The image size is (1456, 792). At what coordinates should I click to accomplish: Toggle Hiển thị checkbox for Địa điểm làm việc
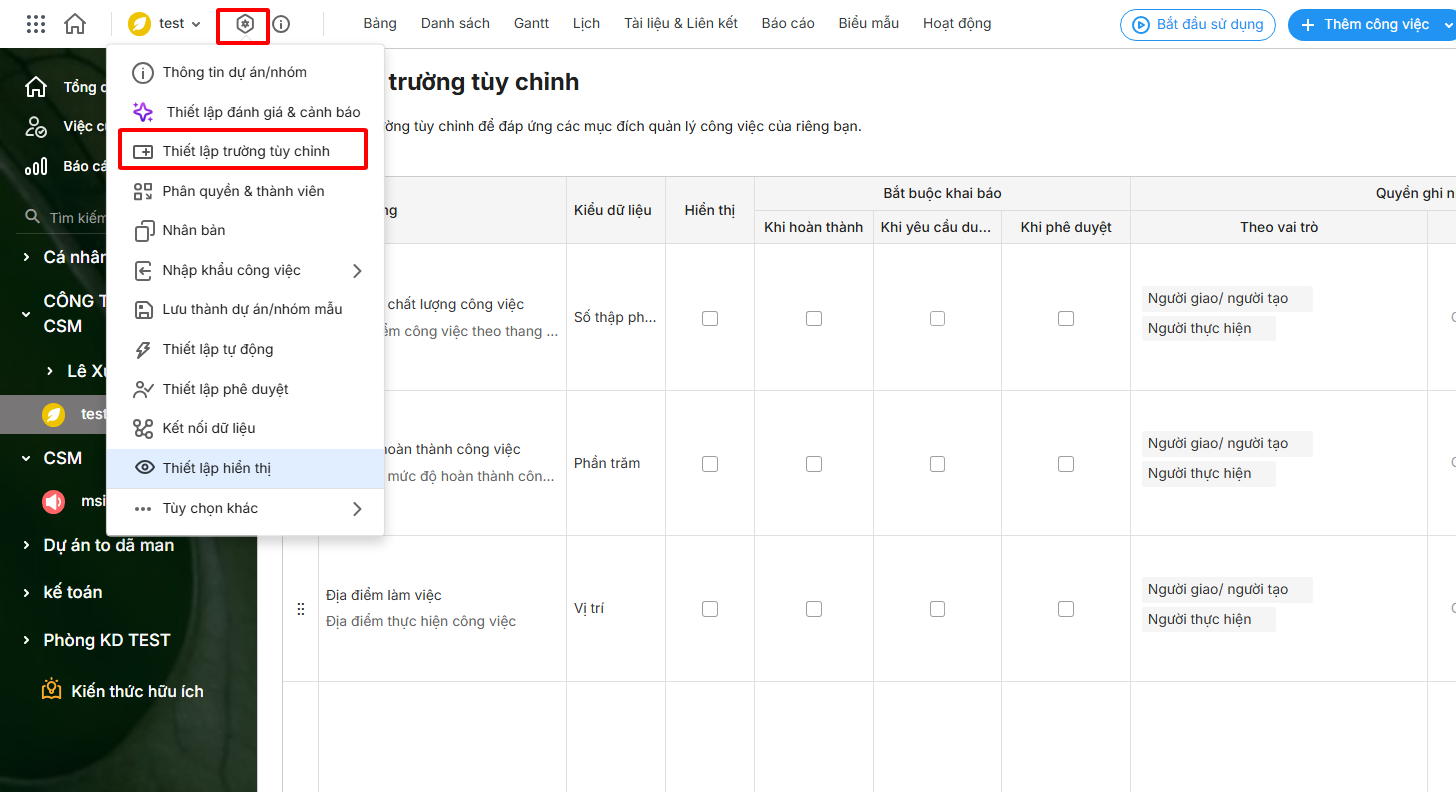[x=710, y=609]
